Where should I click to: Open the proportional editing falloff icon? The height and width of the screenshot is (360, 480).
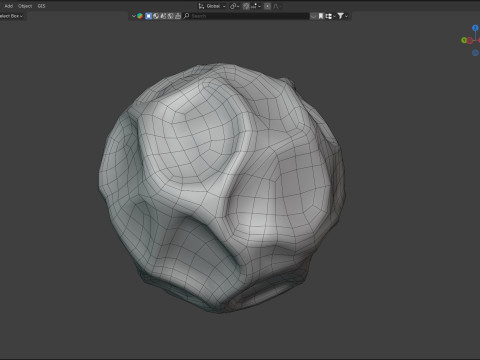pyautogui.click(x=276, y=6)
